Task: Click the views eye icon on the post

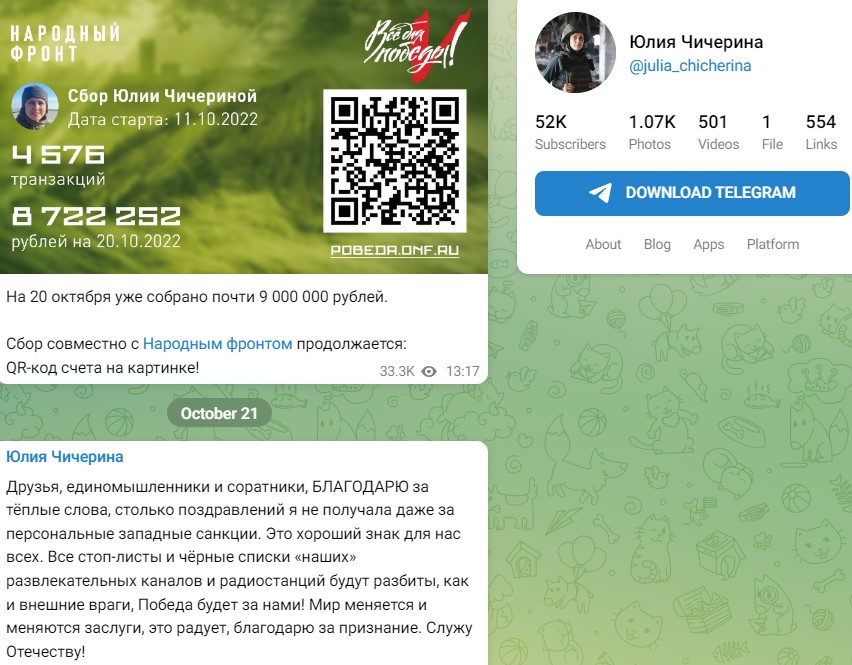Action: (x=429, y=372)
